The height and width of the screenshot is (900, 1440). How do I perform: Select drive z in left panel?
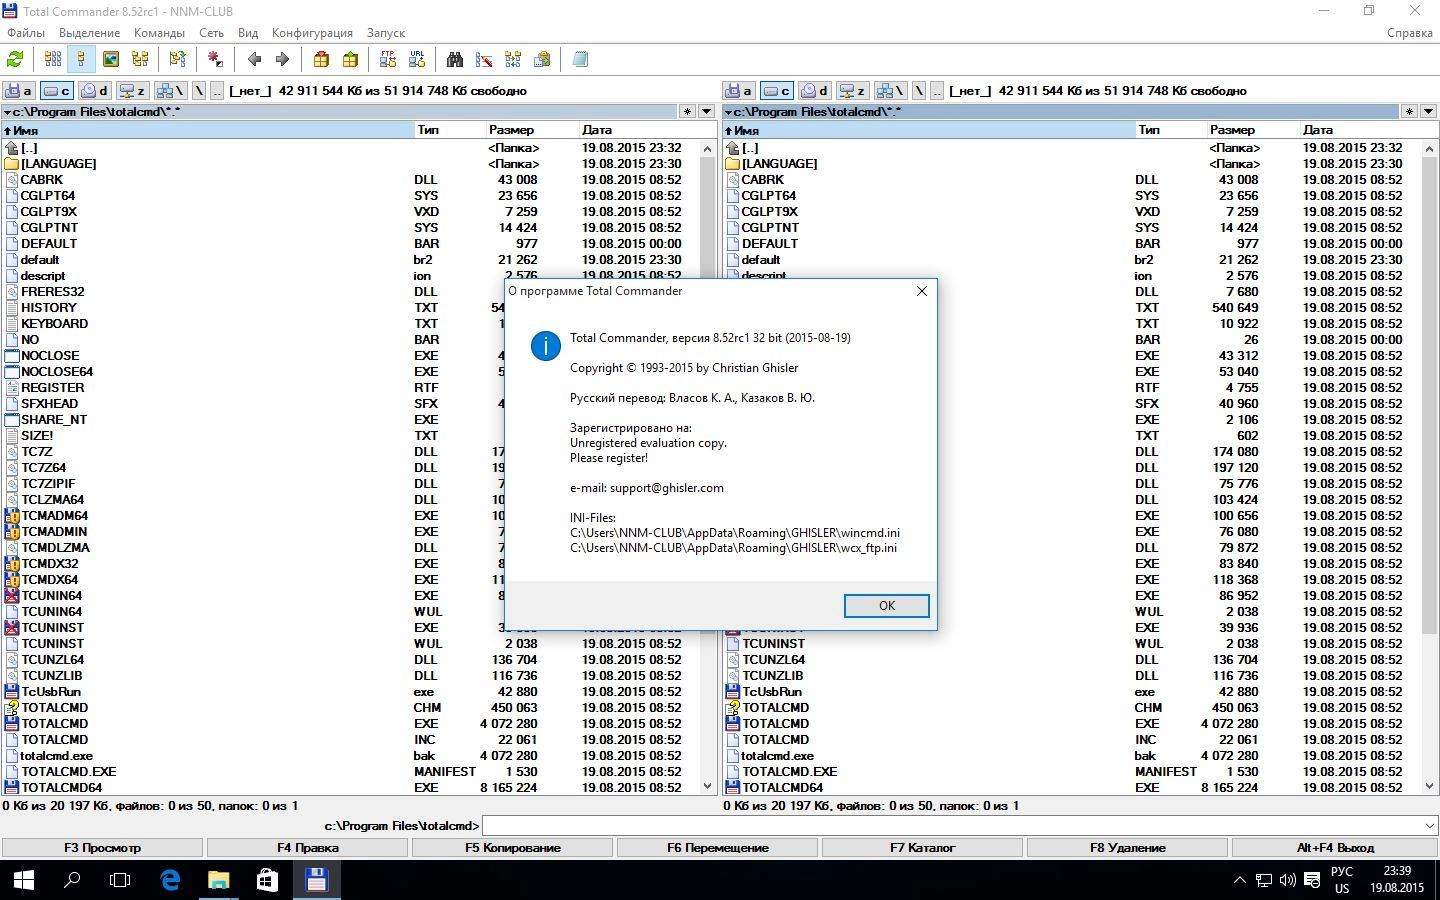(132, 90)
